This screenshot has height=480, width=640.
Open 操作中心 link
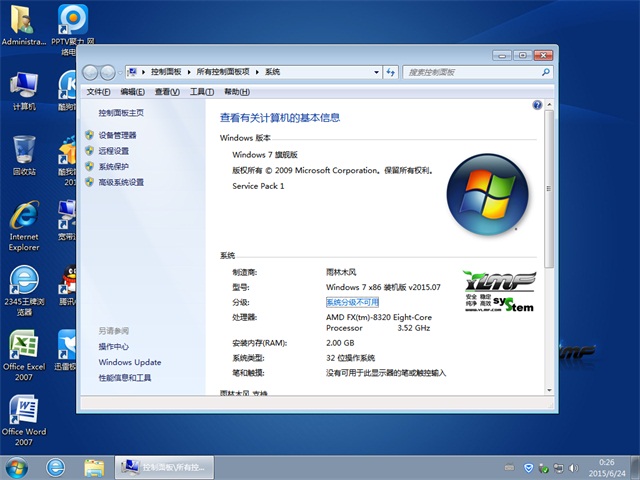[x=113, y=347]
